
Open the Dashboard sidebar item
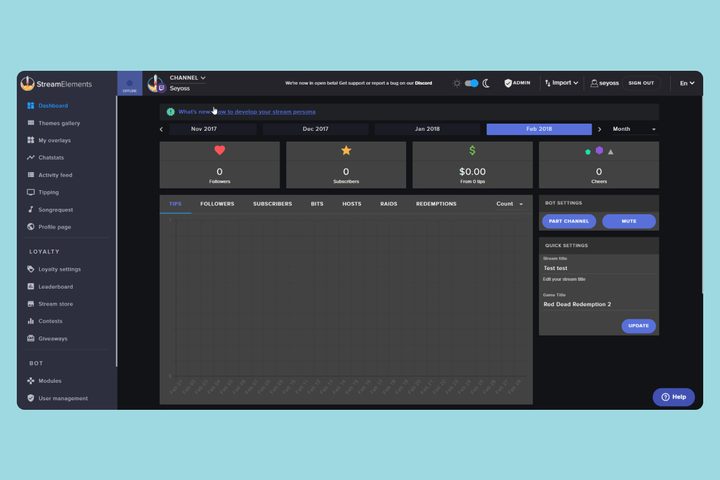pyautogui.click(x=47, y=106)
